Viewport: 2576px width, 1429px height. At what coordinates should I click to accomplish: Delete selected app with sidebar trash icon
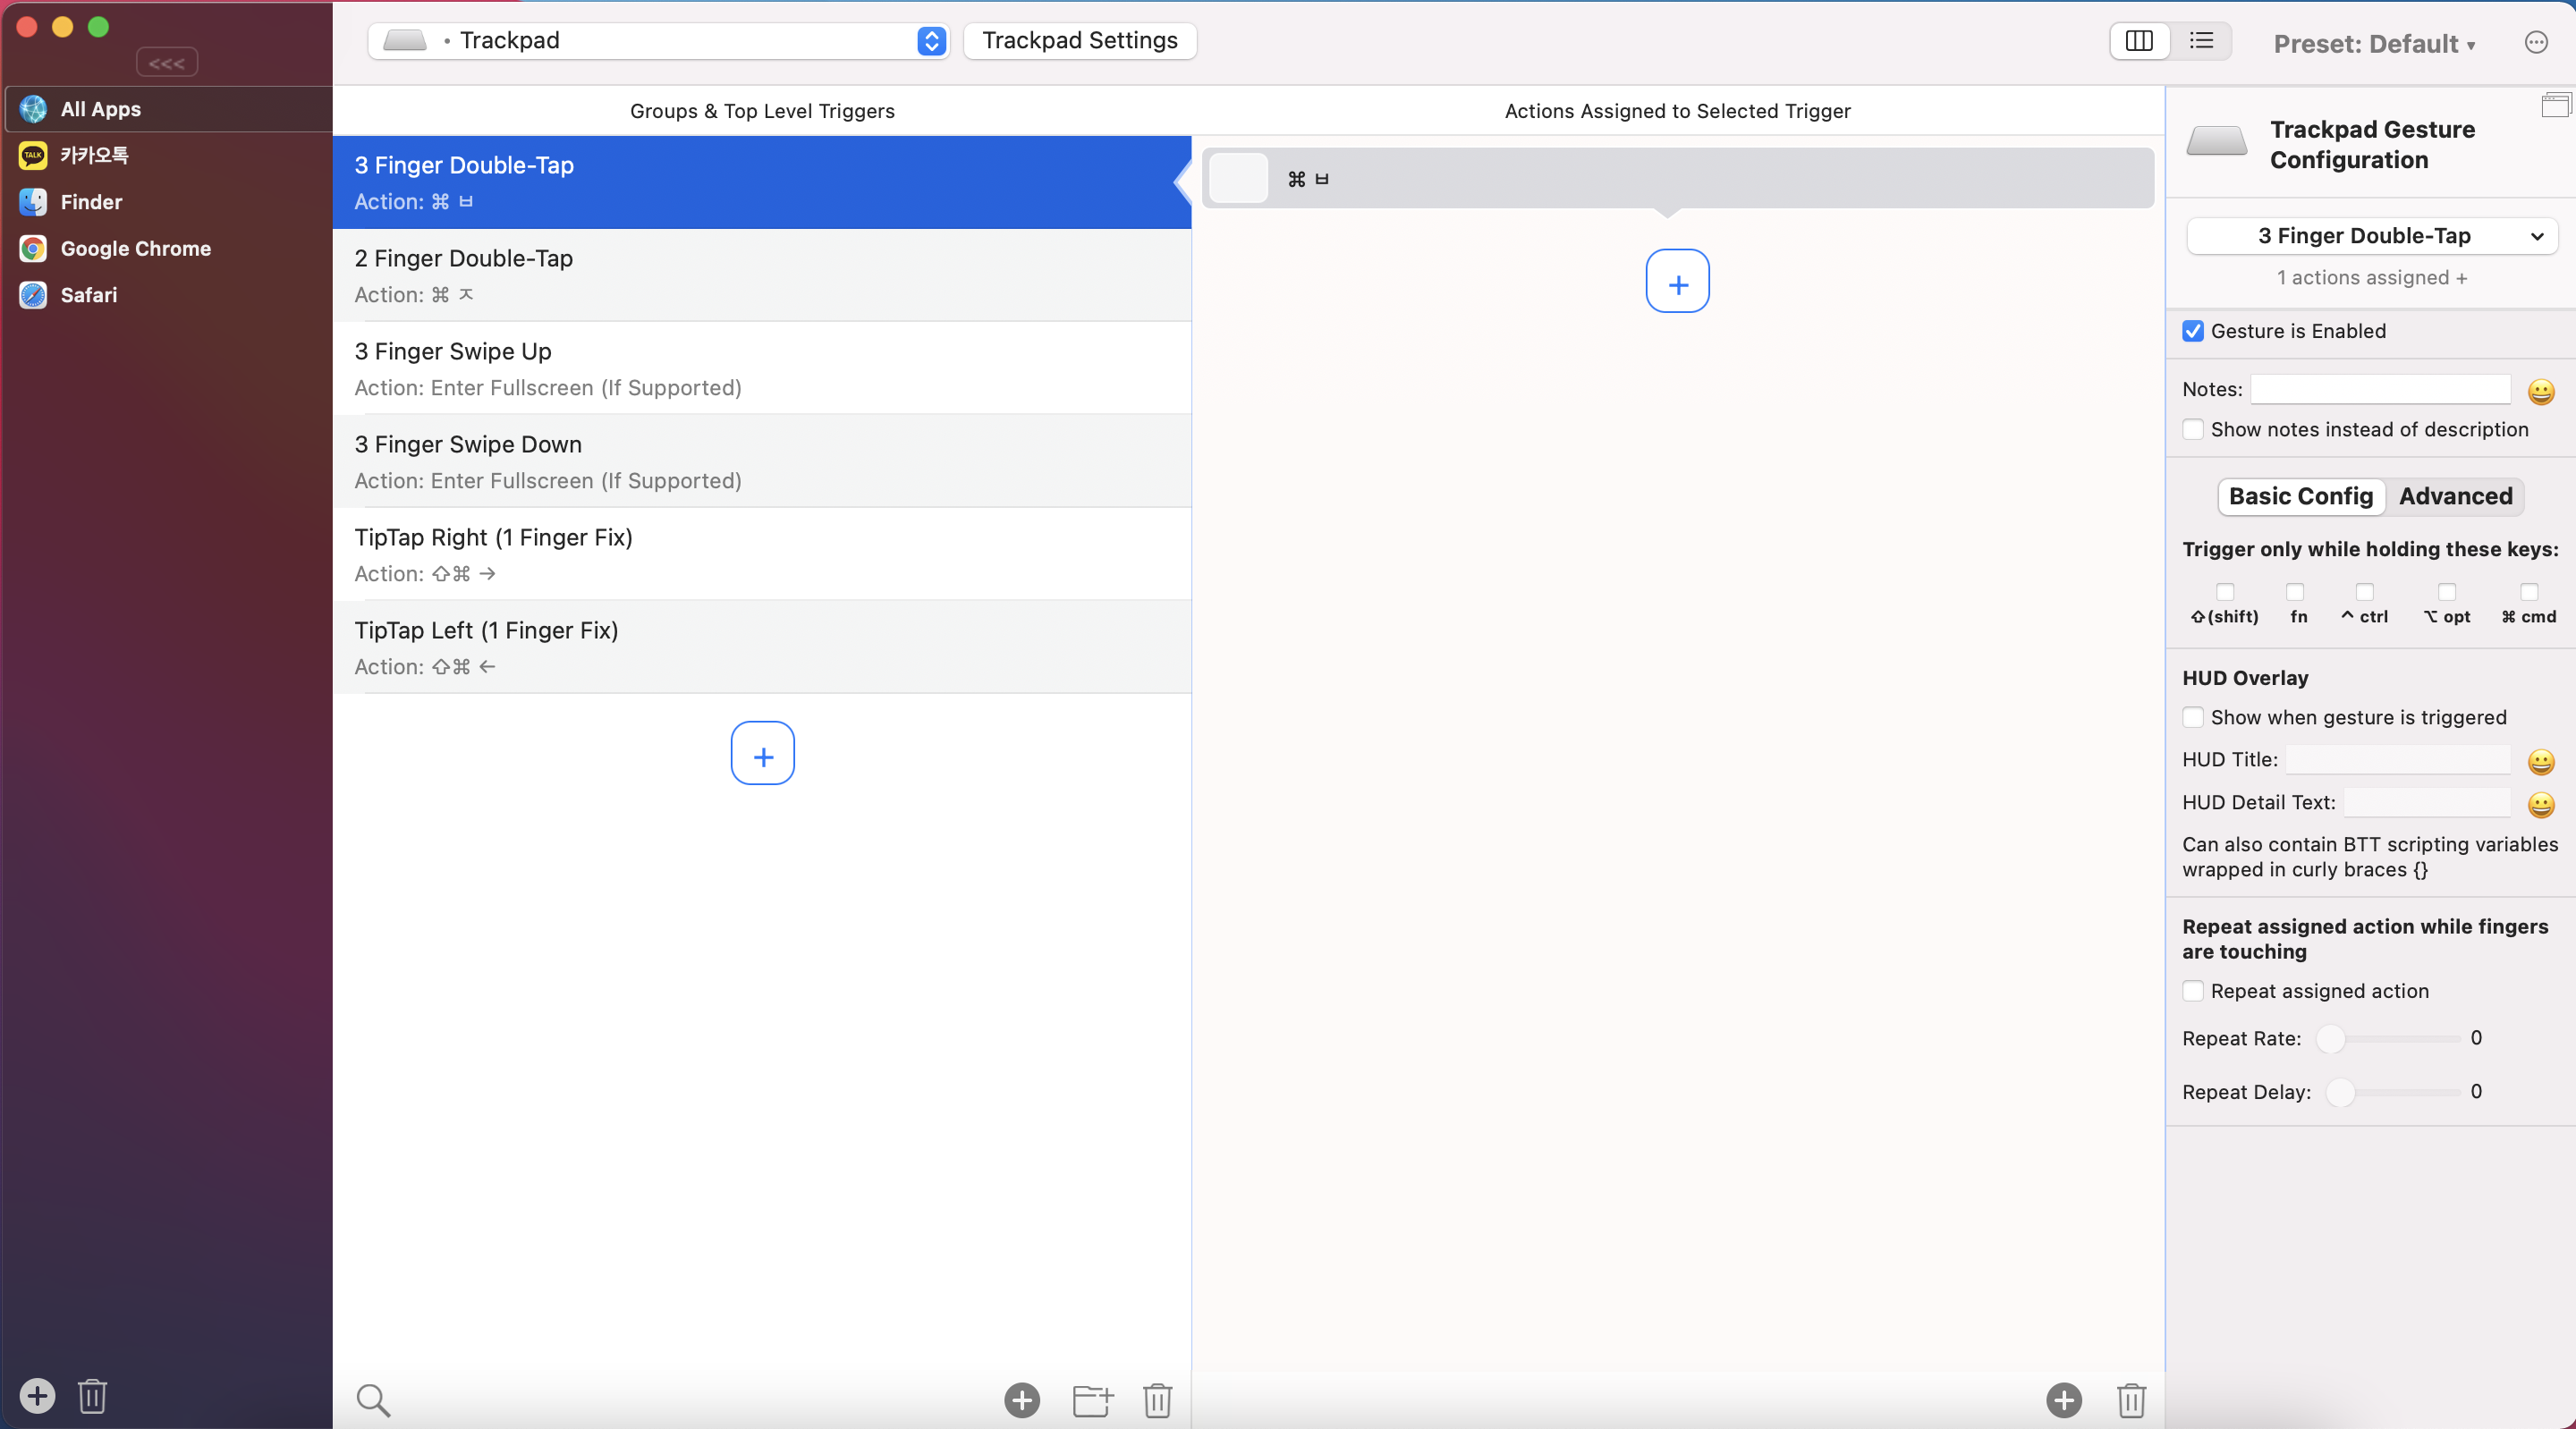click(x=92, y=1395)
